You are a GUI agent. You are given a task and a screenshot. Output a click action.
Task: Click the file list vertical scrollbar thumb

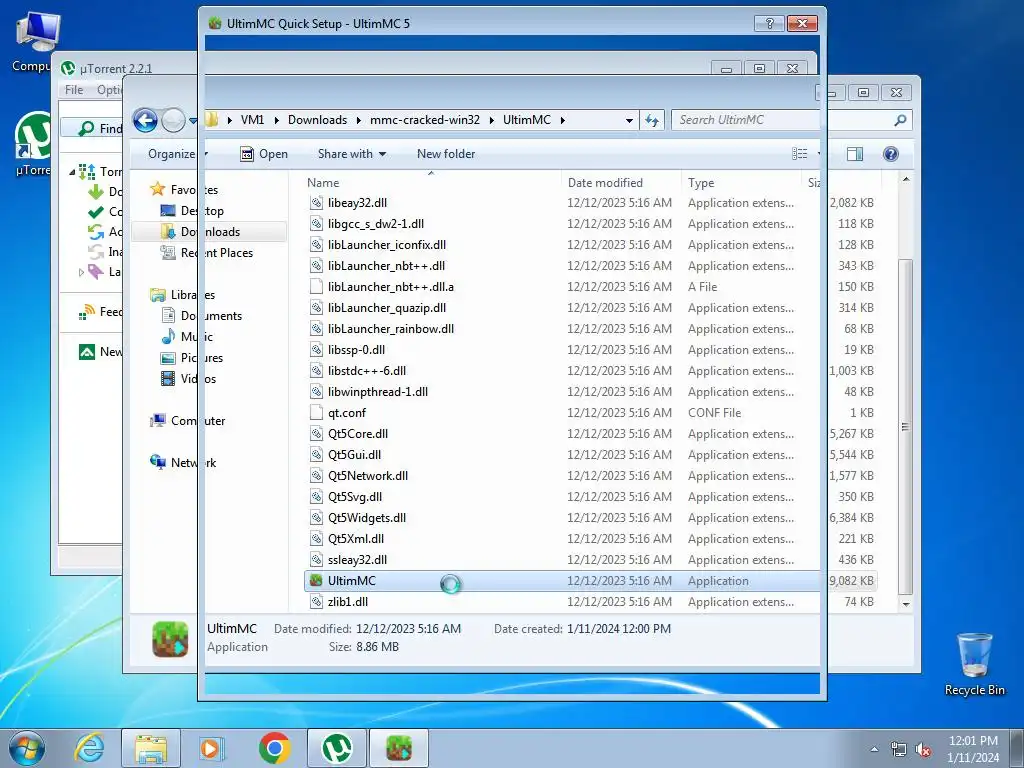905,426
